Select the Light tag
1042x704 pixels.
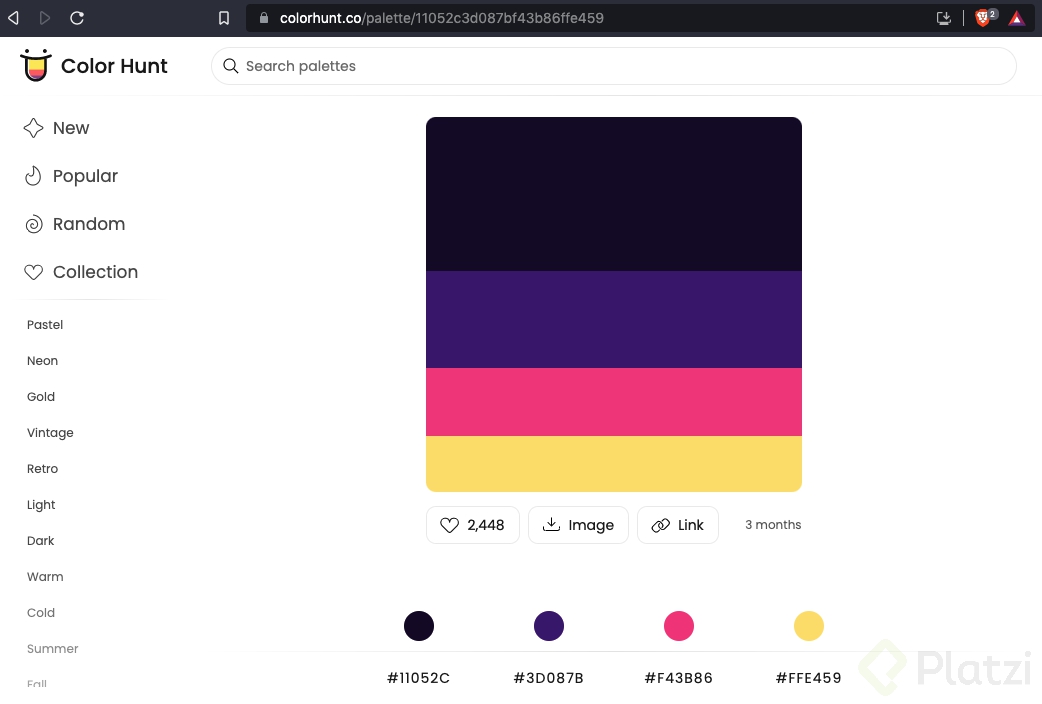[41, 505]
